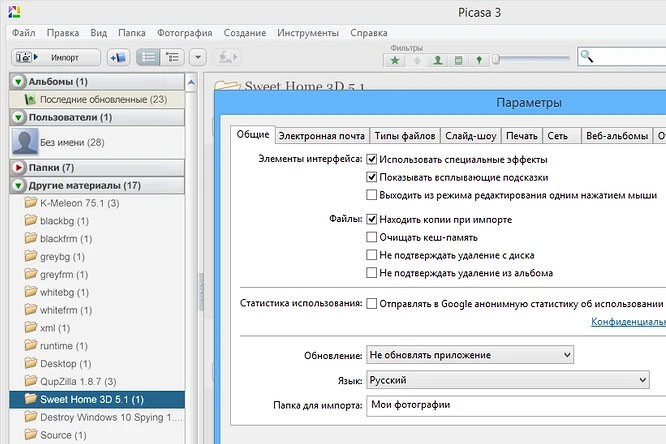This screenshot has width=666, height=444.
Task: Click the Импорт button
Action: click(x=56, y=58)
